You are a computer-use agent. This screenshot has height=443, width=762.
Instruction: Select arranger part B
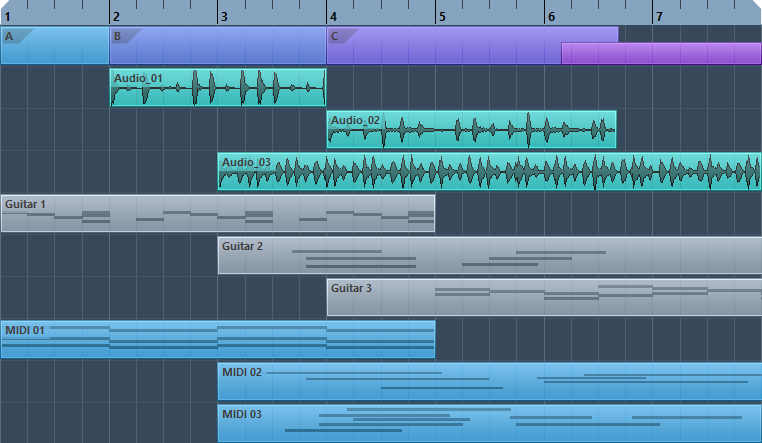pyautogui.click(x=218, y=46)
